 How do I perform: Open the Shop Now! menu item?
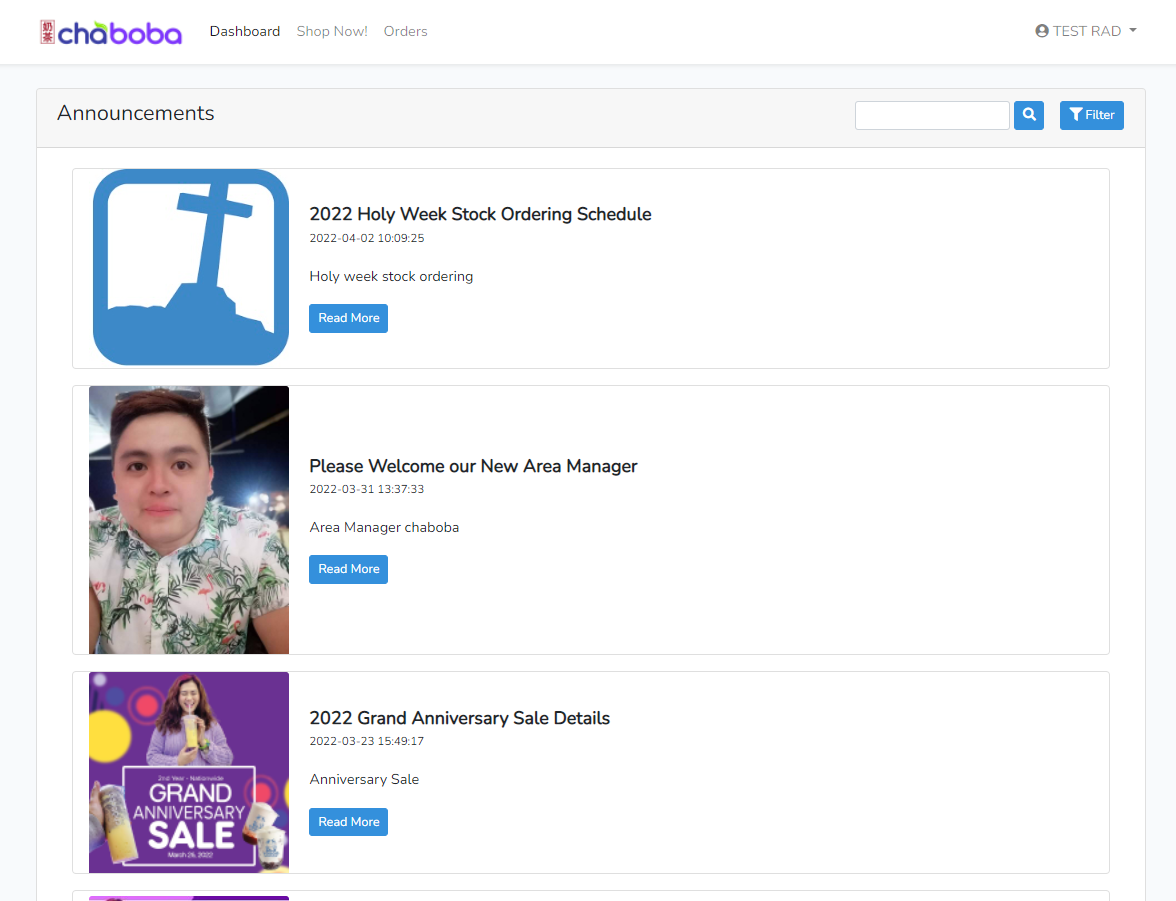[x=332, y=31]
